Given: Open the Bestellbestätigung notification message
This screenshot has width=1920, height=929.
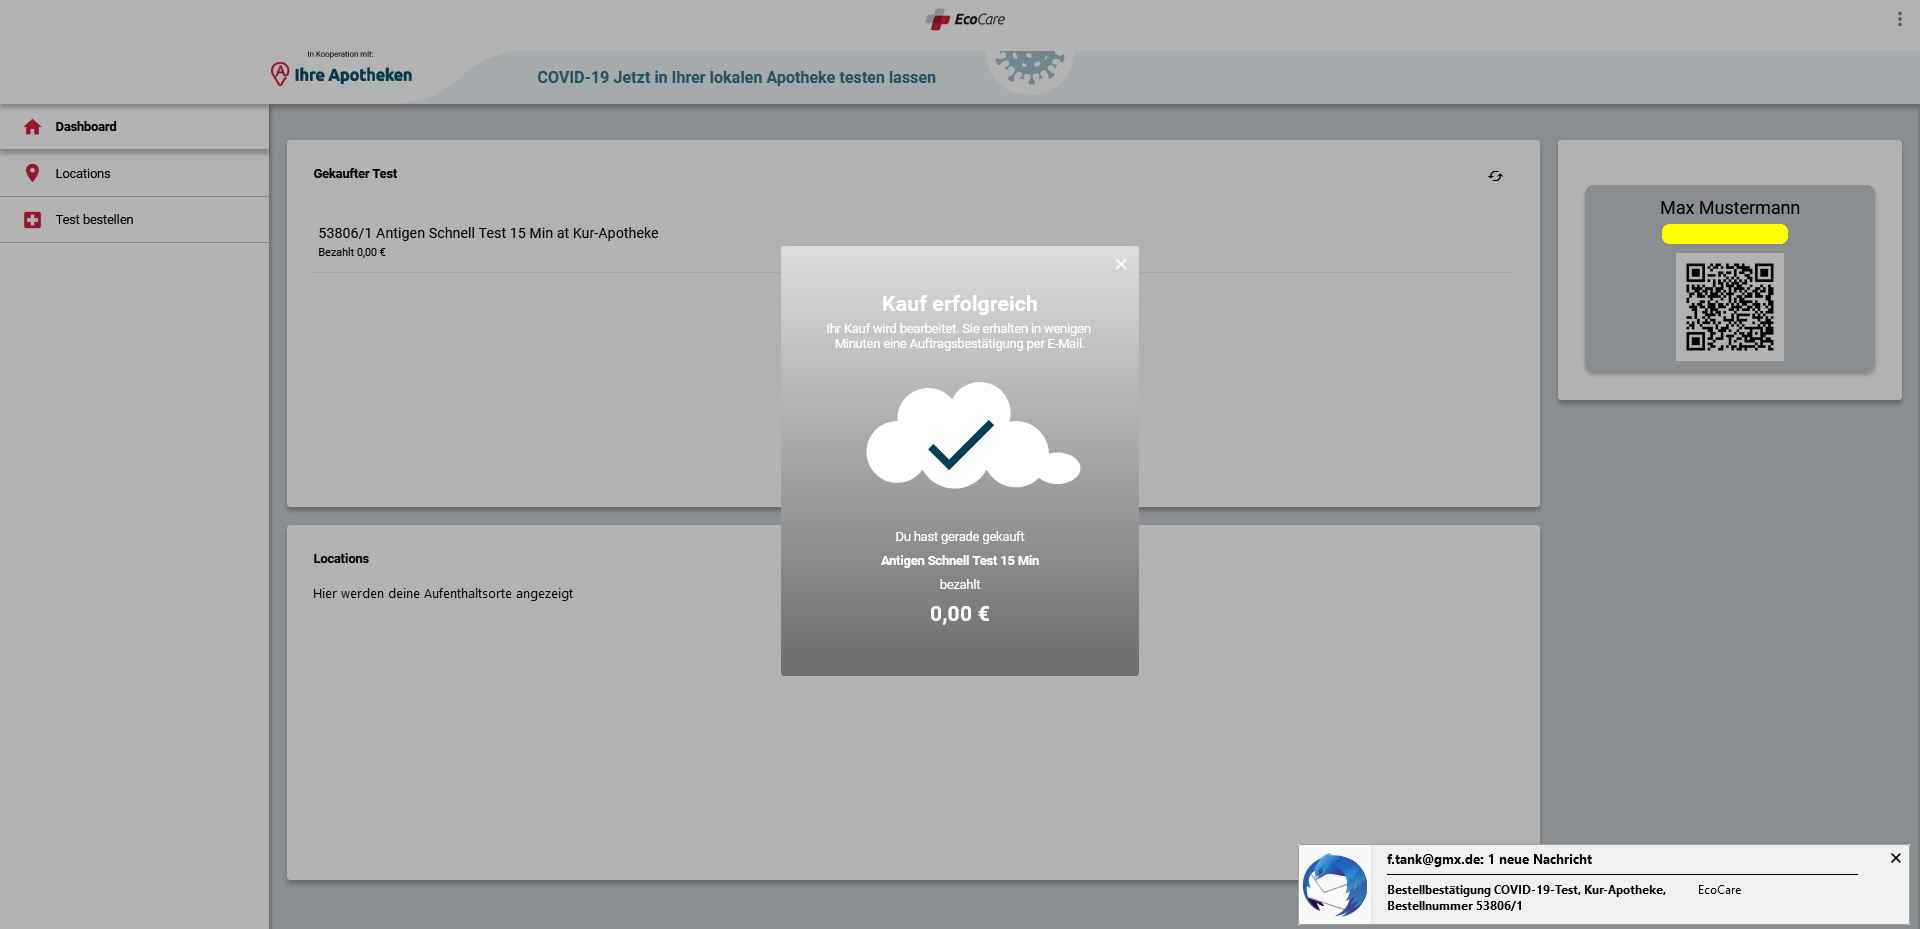Looking at the screenshot, I should coord(1525,897).
